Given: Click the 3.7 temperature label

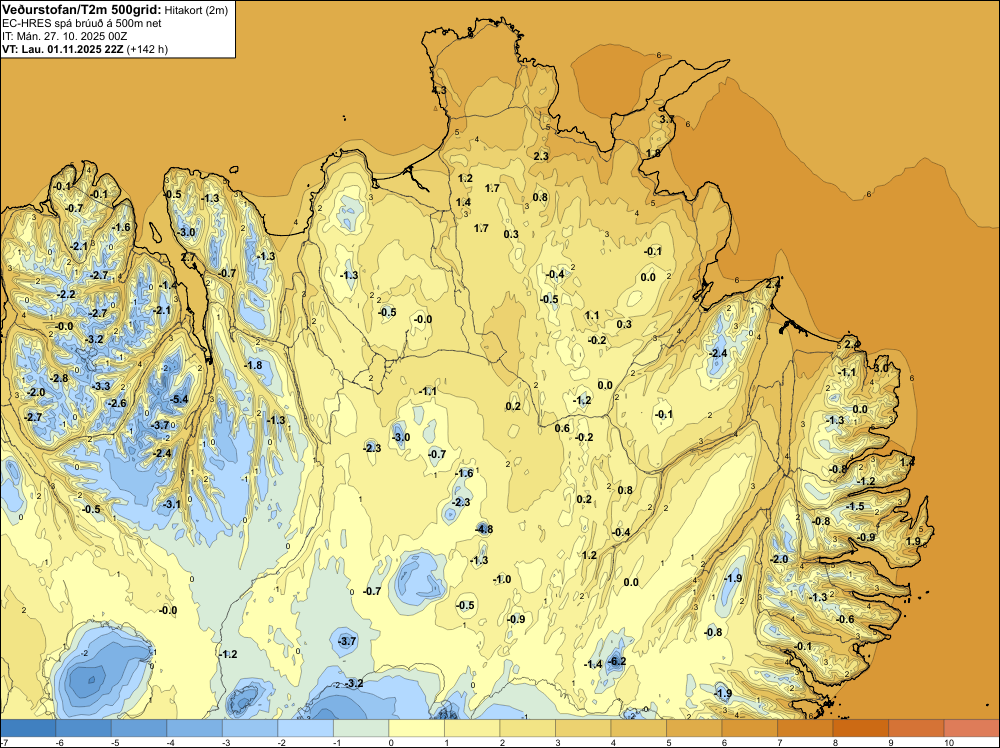Looking at the screenshot, I should pyautogui.click(x=666, y=119).
